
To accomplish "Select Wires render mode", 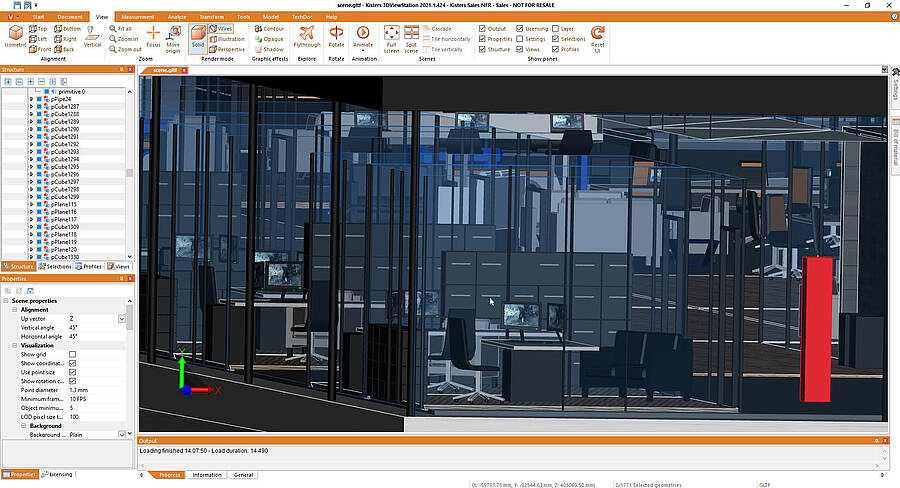I will (220, 29).
